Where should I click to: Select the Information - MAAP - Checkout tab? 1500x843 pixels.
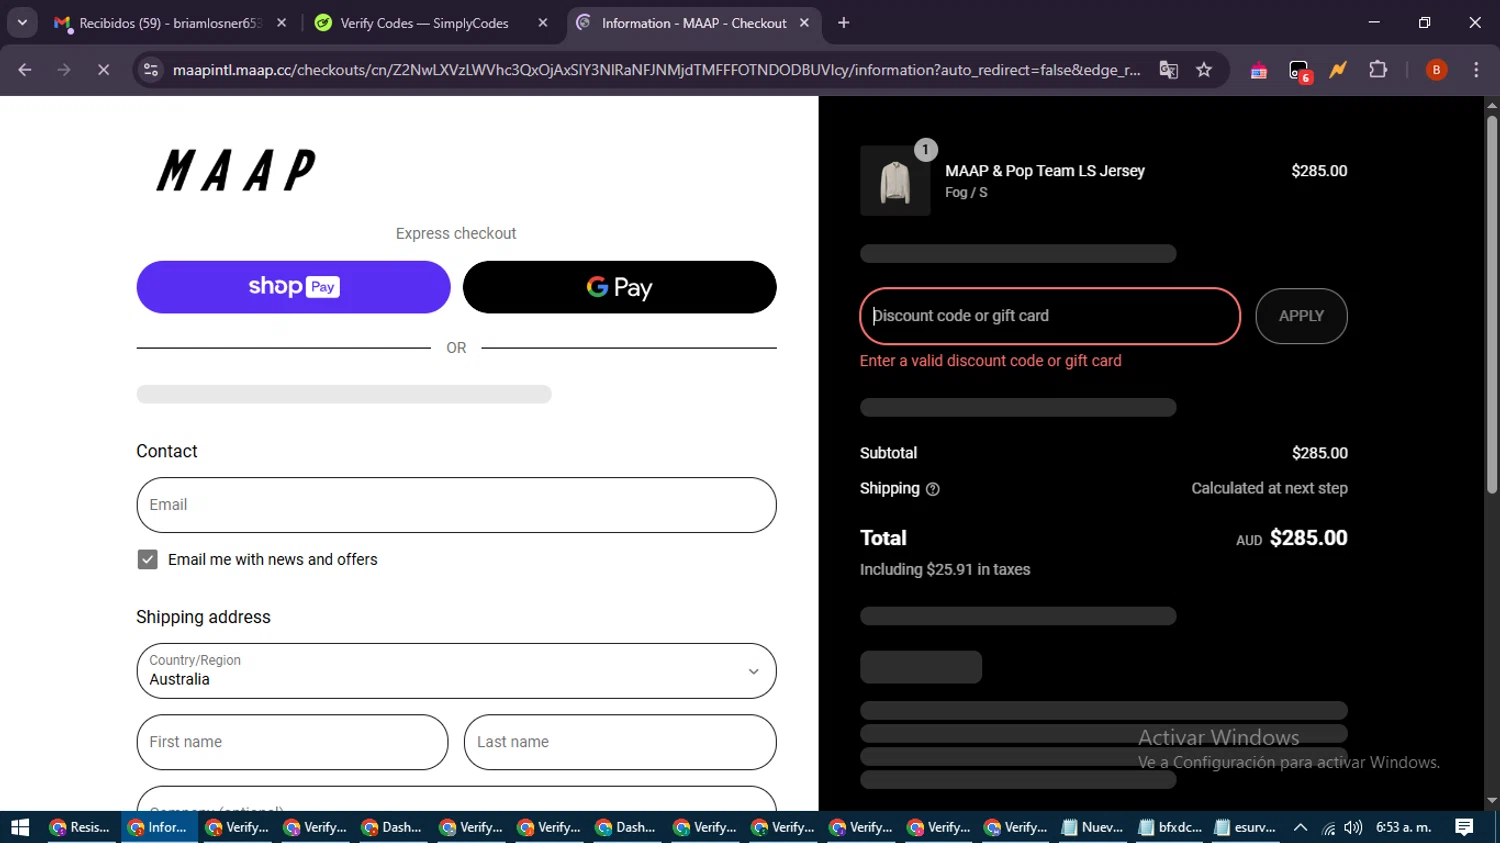694,23
